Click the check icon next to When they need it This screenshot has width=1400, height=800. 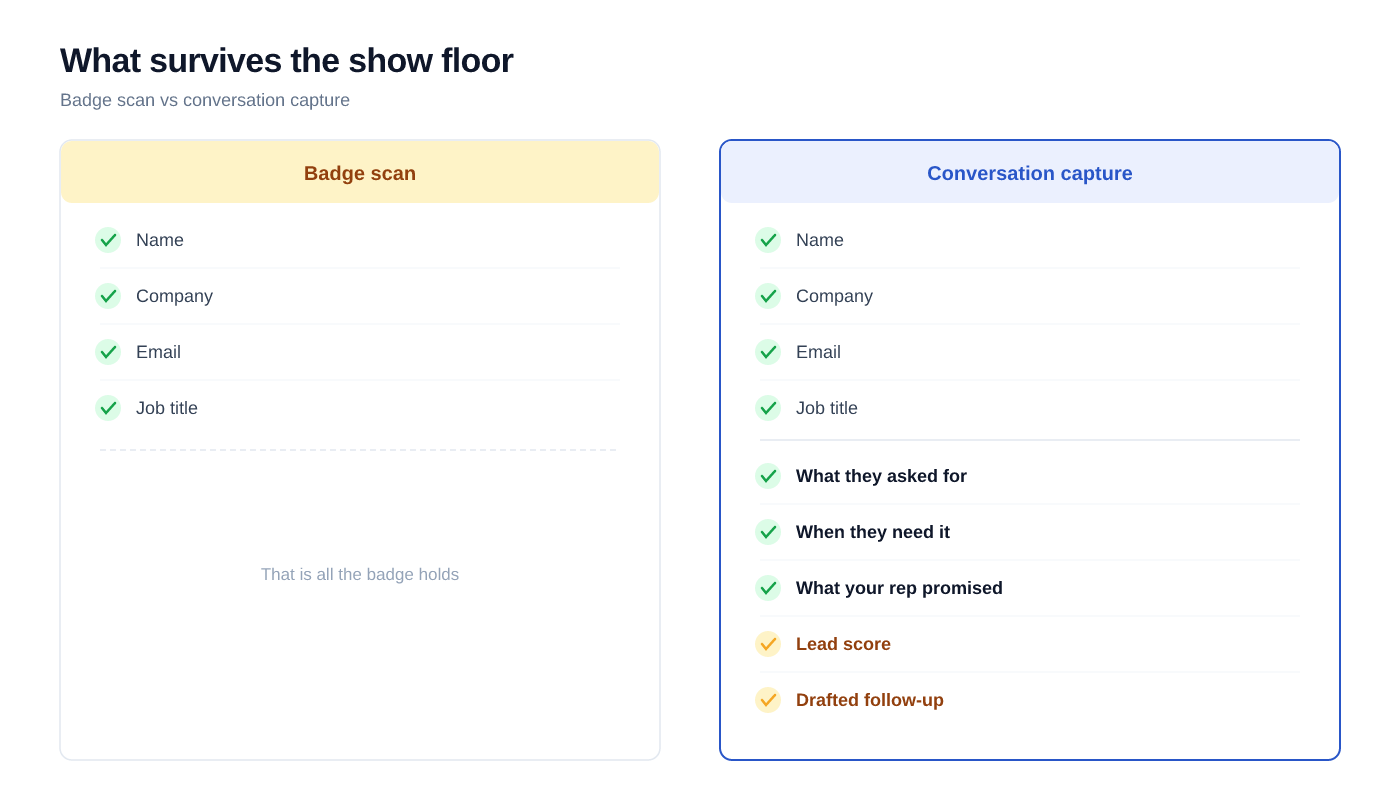coord(768,532)
